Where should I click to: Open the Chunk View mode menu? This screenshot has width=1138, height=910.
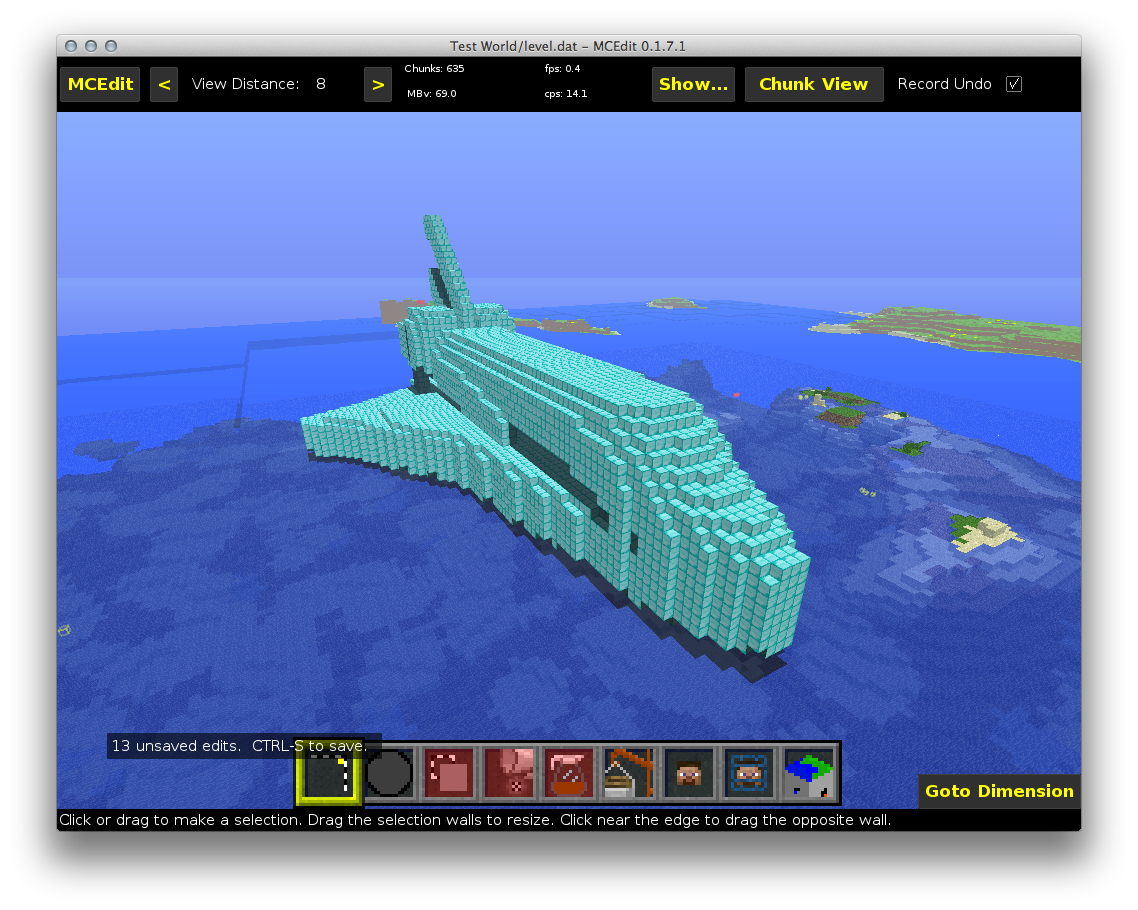click(813, 84)
